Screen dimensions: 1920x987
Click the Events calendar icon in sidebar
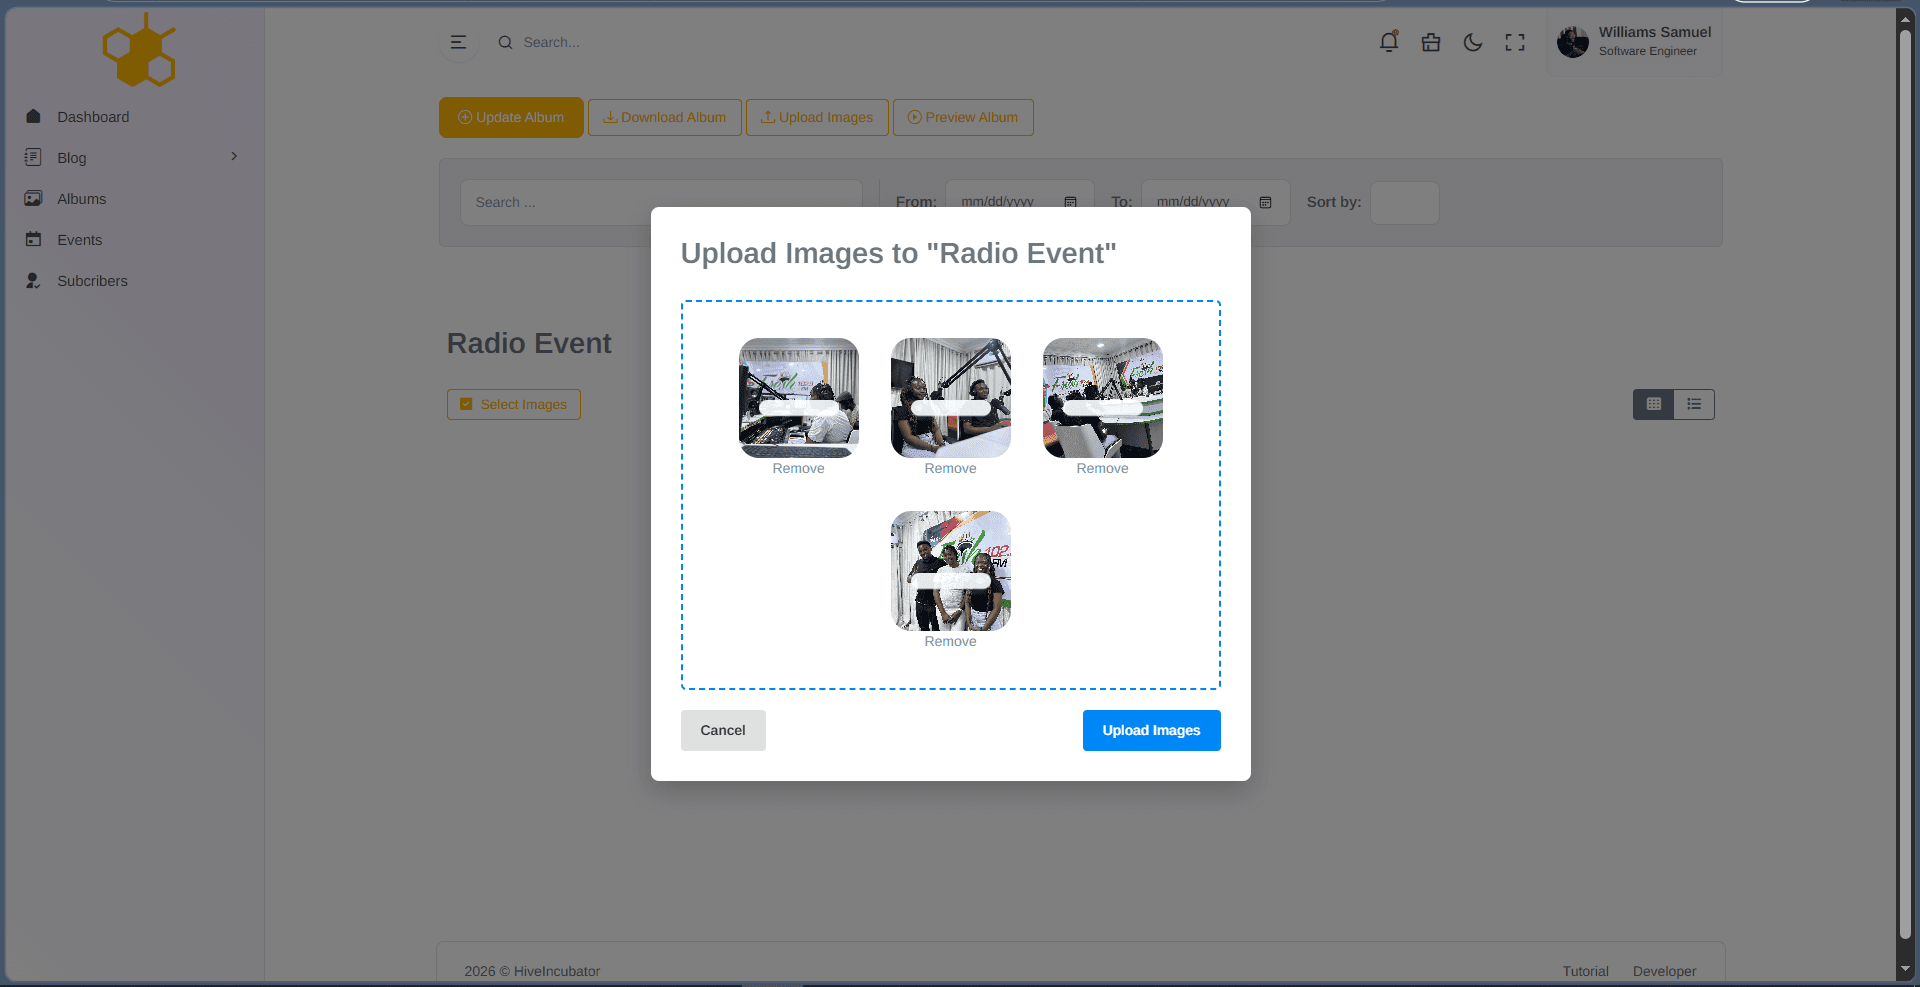tap(33, 239)
